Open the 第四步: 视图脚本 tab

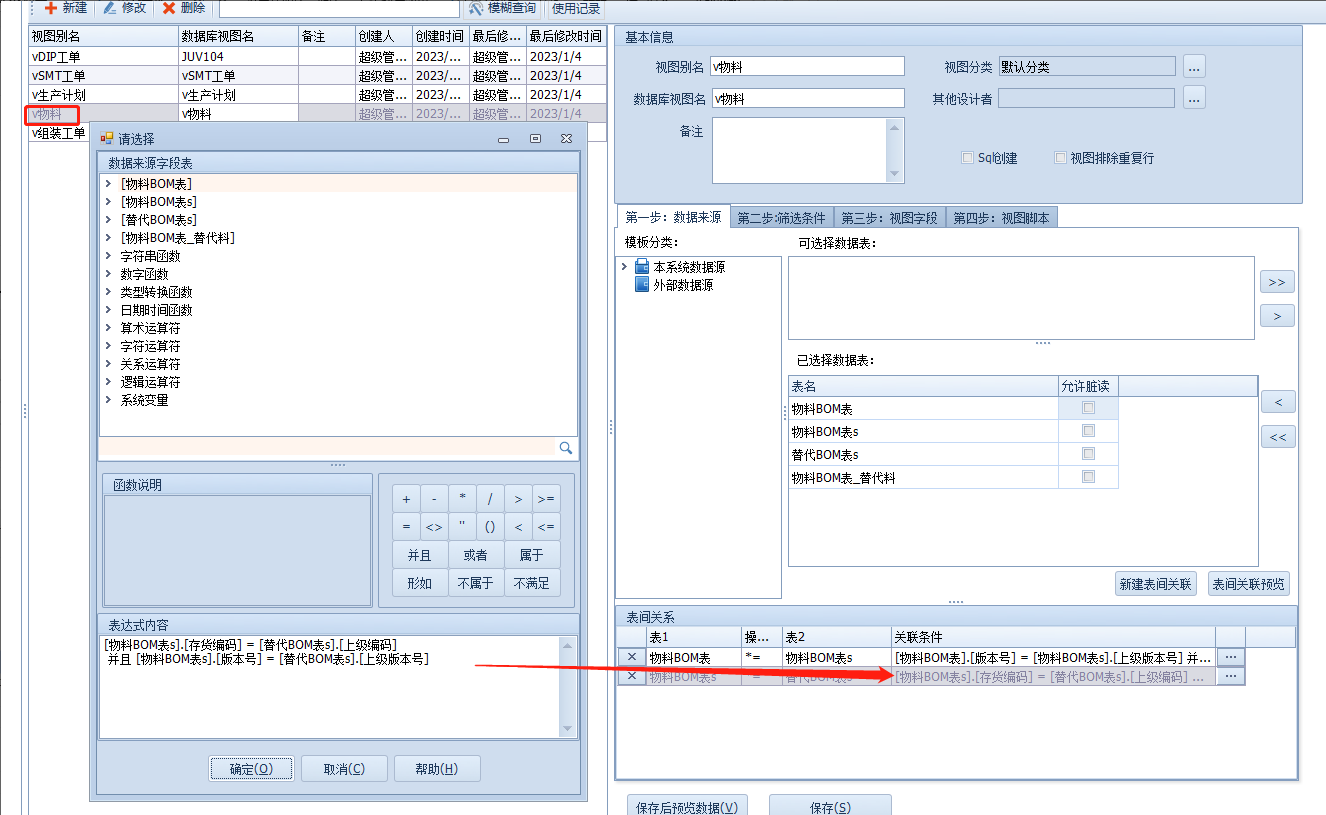point(1000,218)
